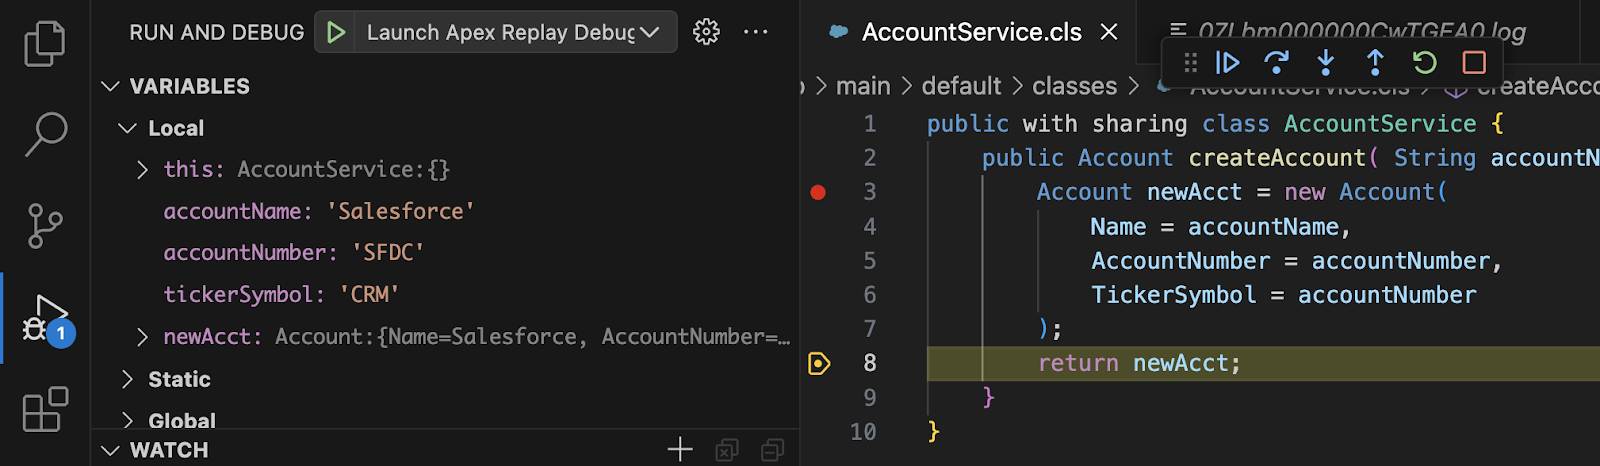
Task: Open the Run and Debug view icon
Action: click(x=46, y=318)
